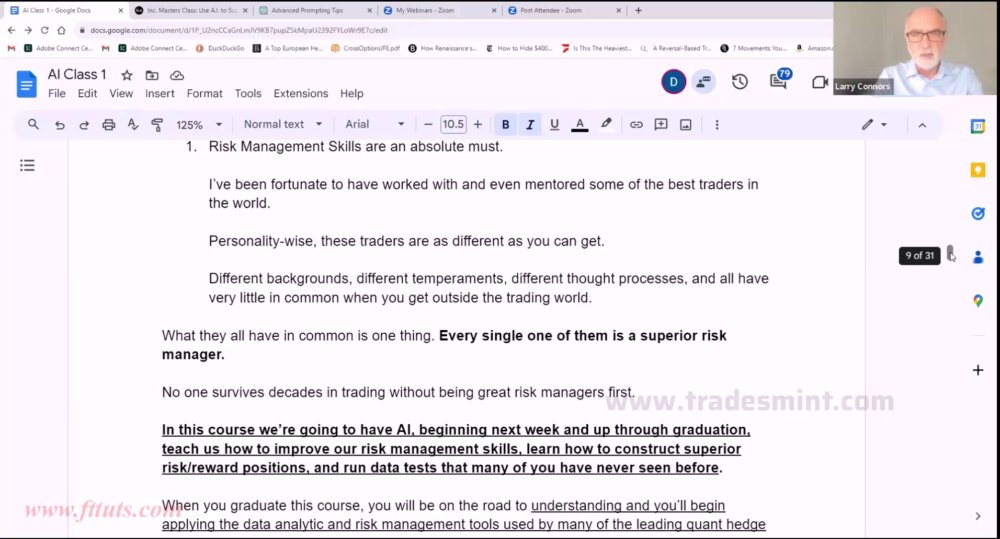Hide the side panel with the right chevron

[x=978, y=516]
